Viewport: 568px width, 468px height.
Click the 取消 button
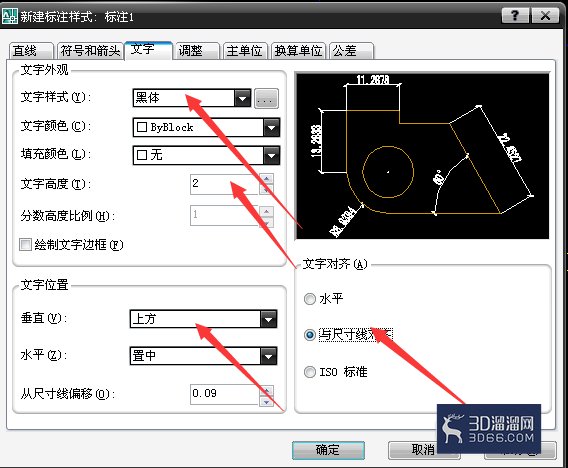(x=424, y=450)
